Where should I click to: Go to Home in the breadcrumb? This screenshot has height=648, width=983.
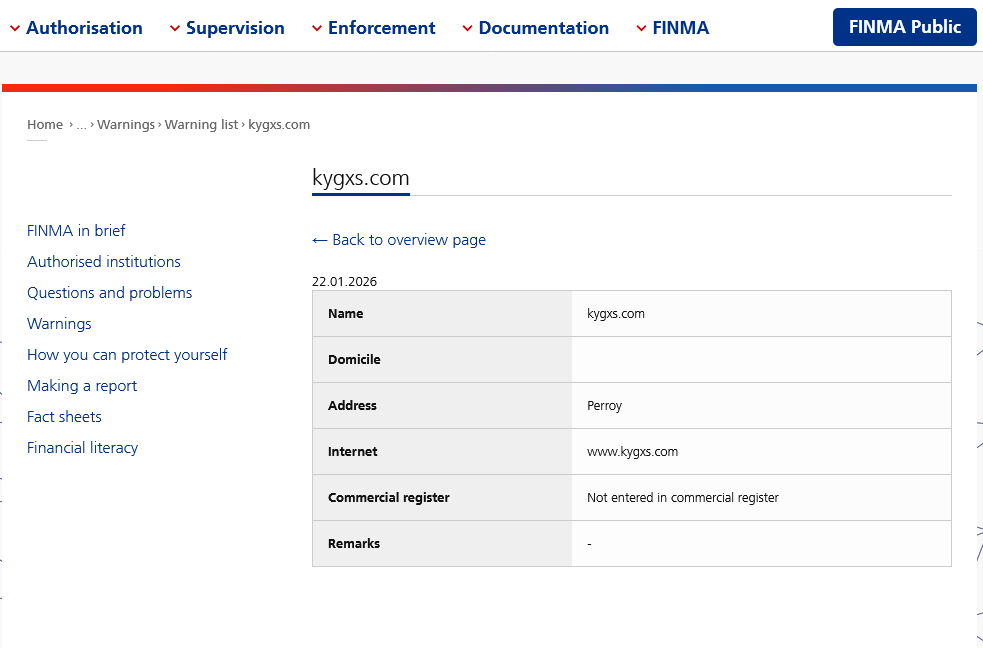(45, 125)
